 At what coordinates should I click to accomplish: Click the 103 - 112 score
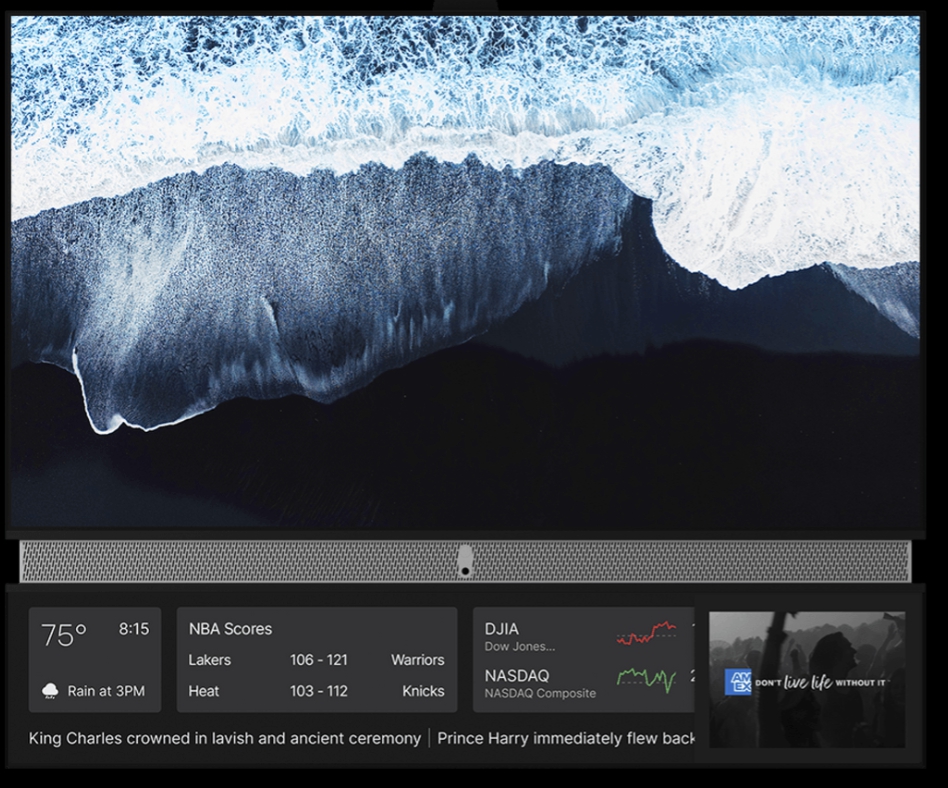(319, 691)
